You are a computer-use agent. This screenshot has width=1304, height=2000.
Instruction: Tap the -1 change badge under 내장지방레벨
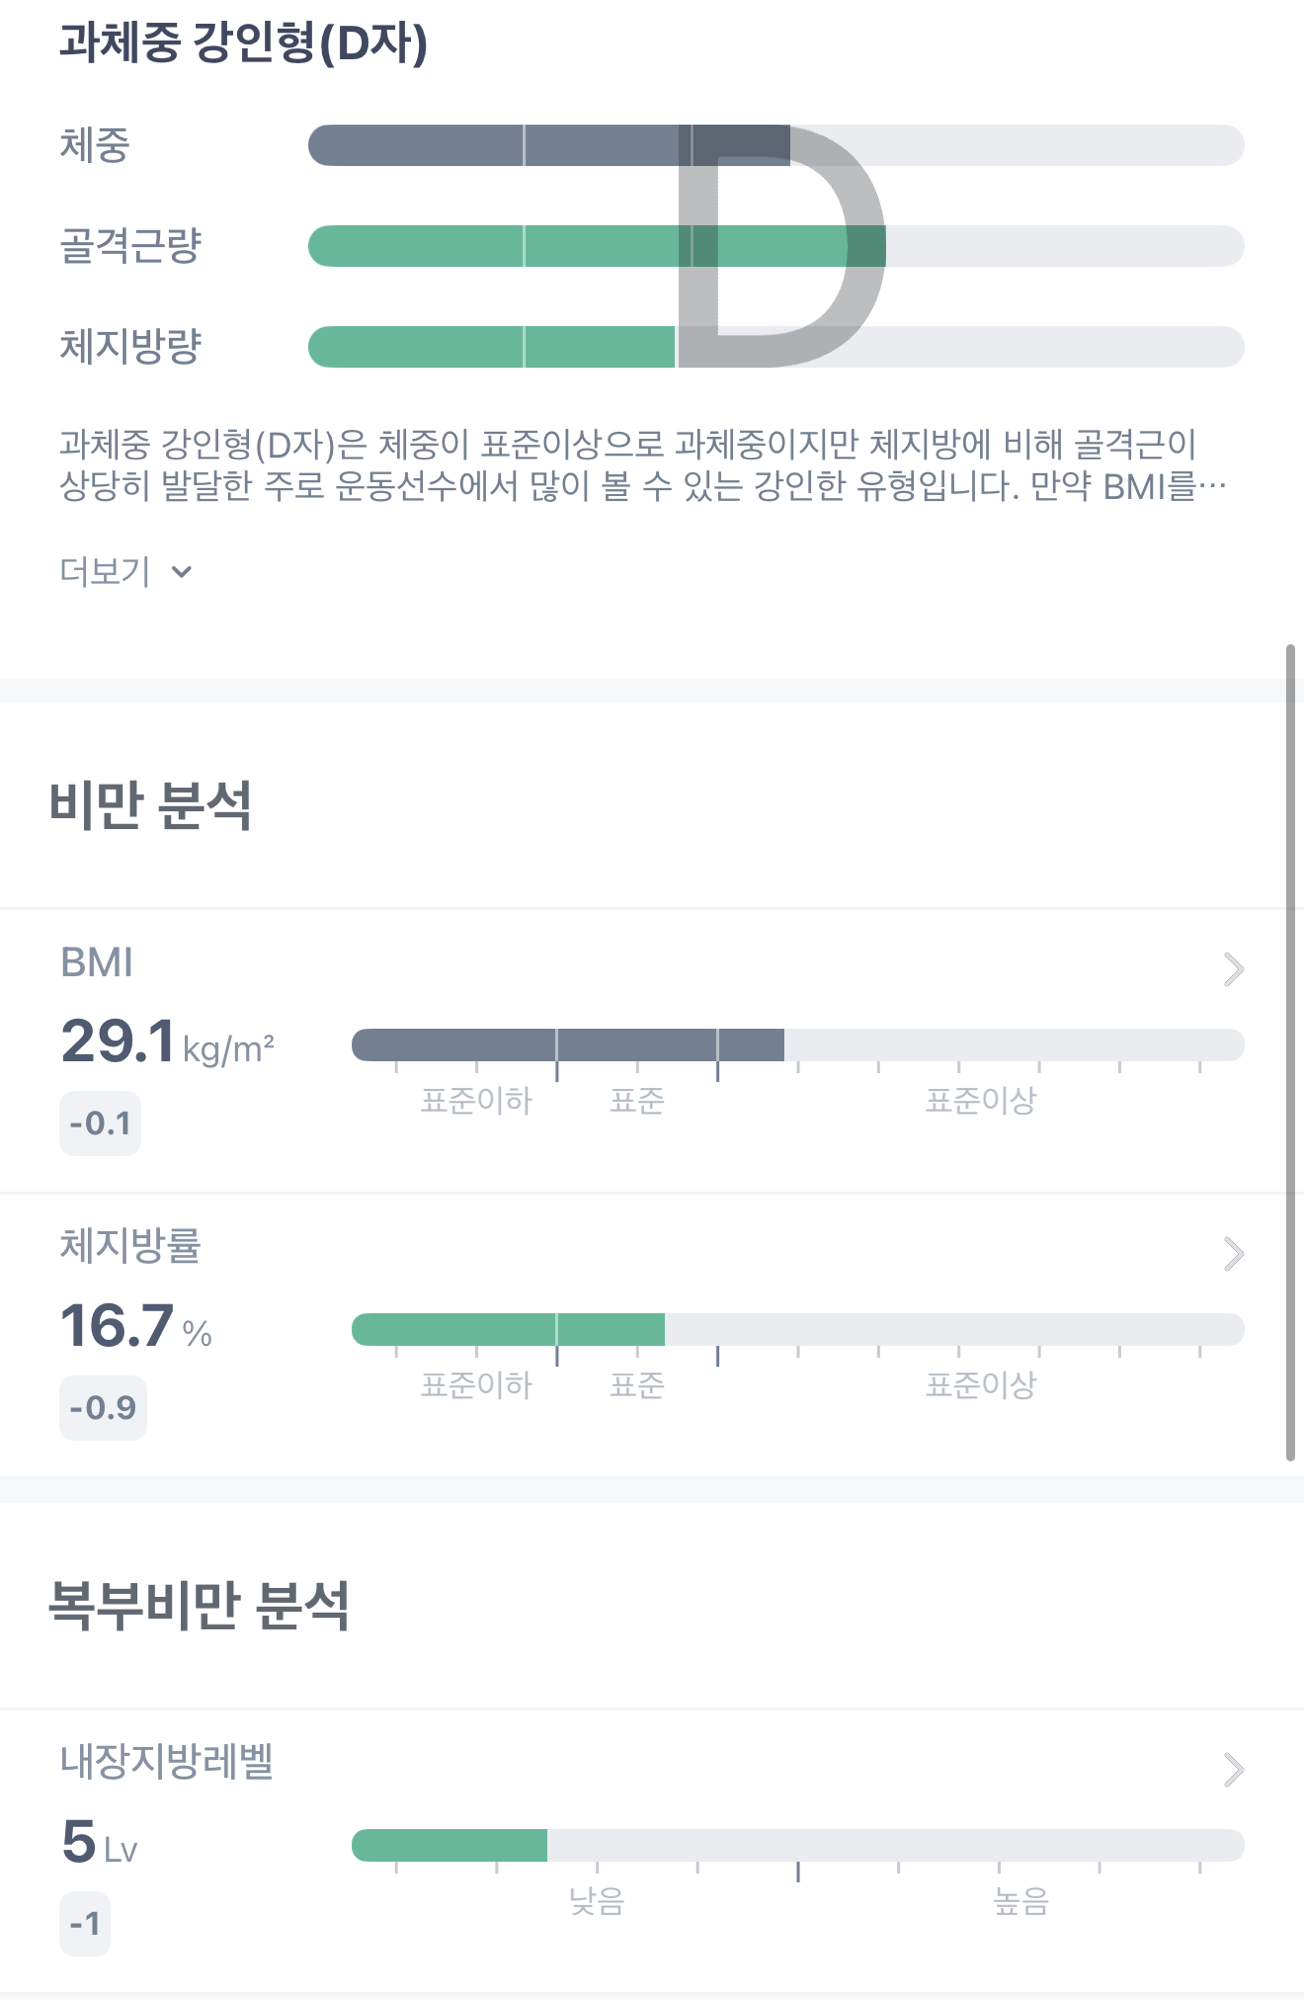85,1923
